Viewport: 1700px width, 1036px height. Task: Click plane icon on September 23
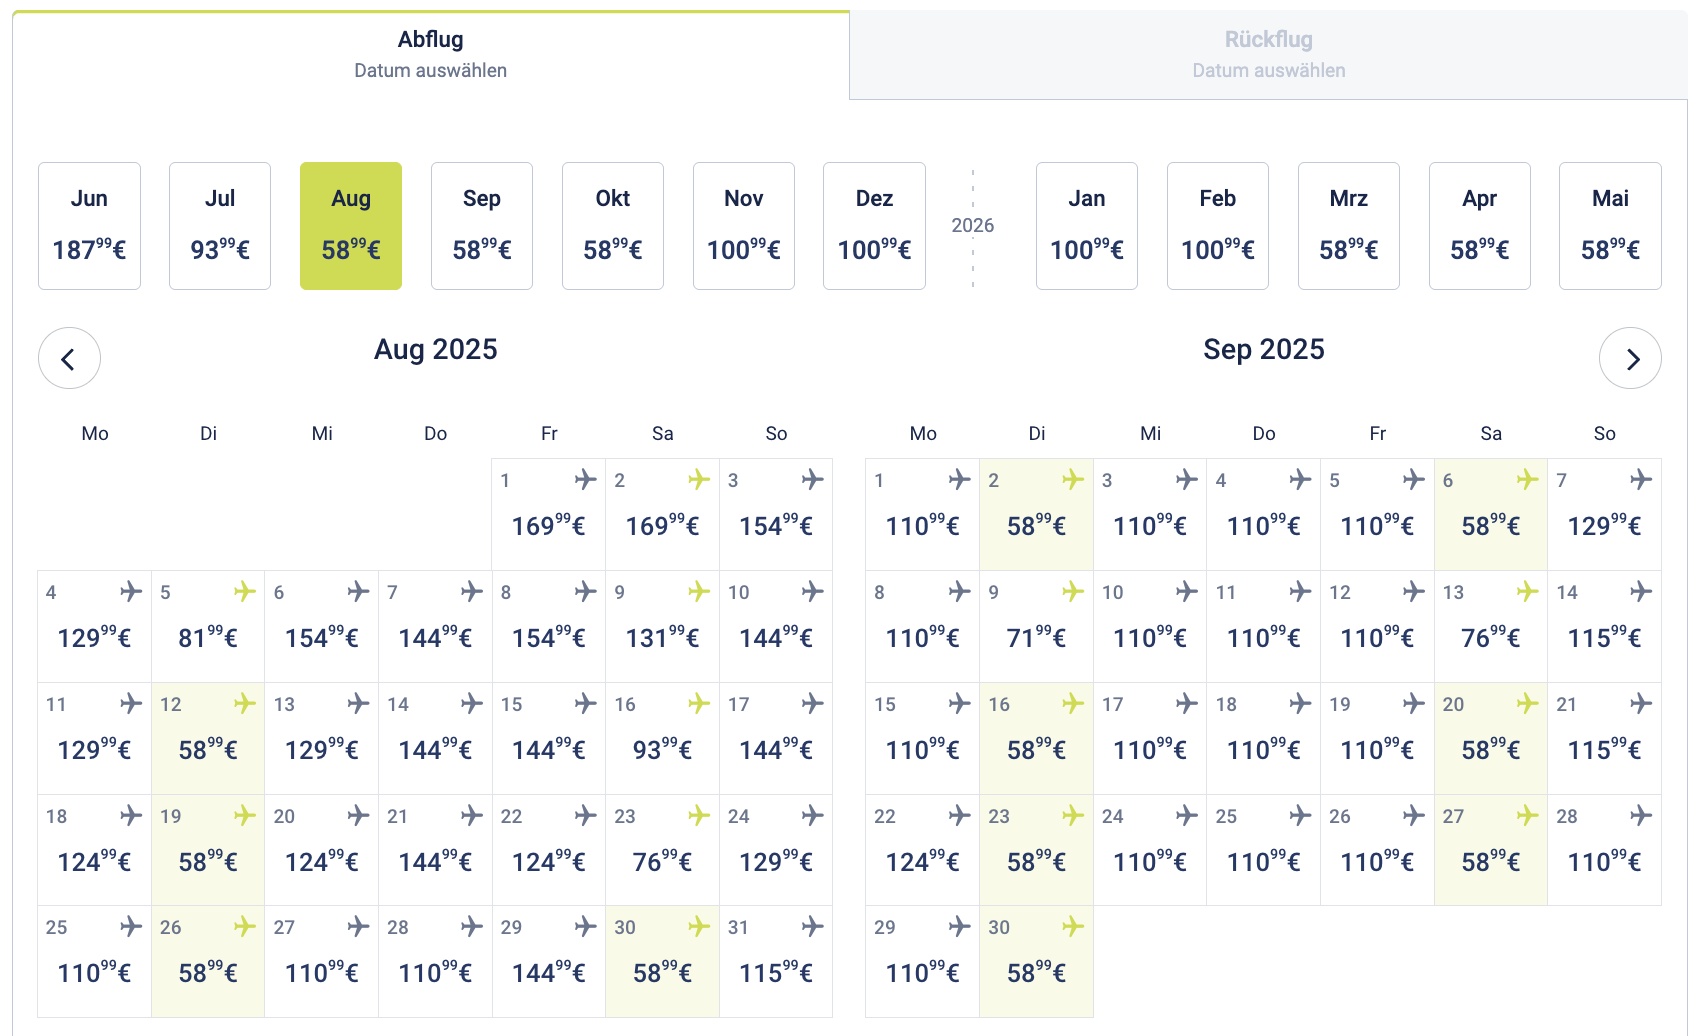1073,816
